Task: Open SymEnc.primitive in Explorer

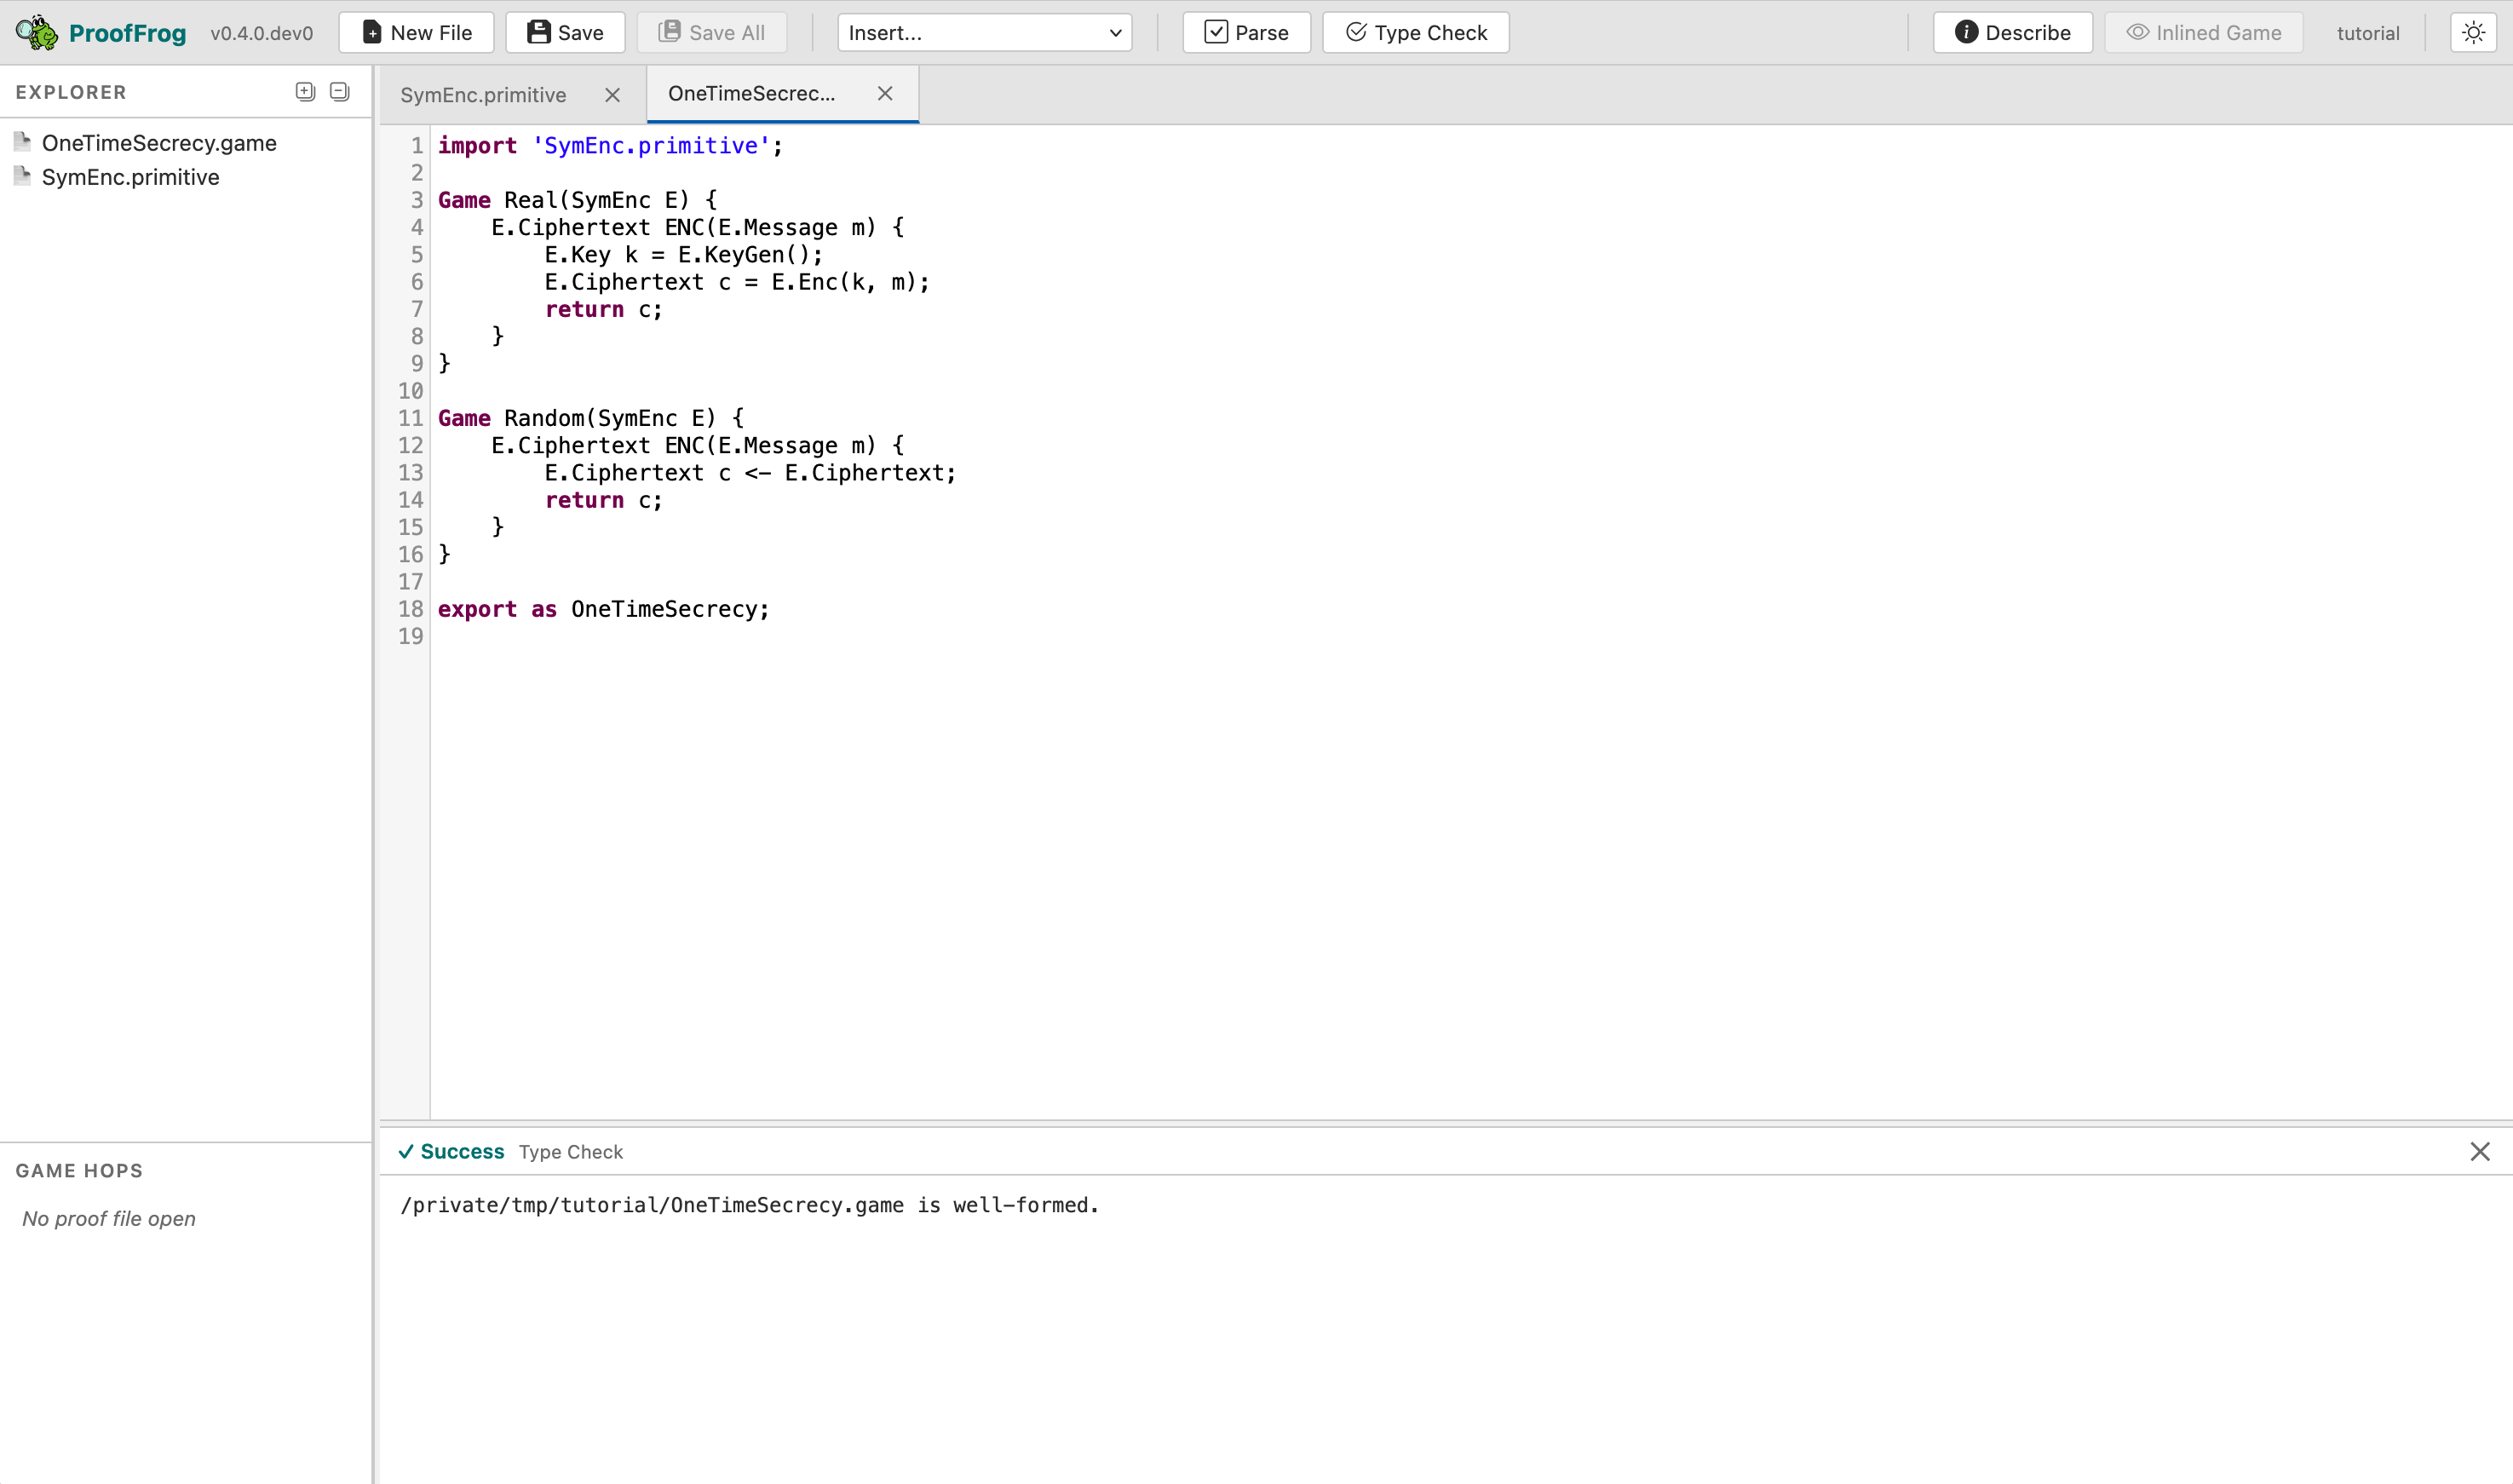Action: pyautogui.click(x=130, y=177)
